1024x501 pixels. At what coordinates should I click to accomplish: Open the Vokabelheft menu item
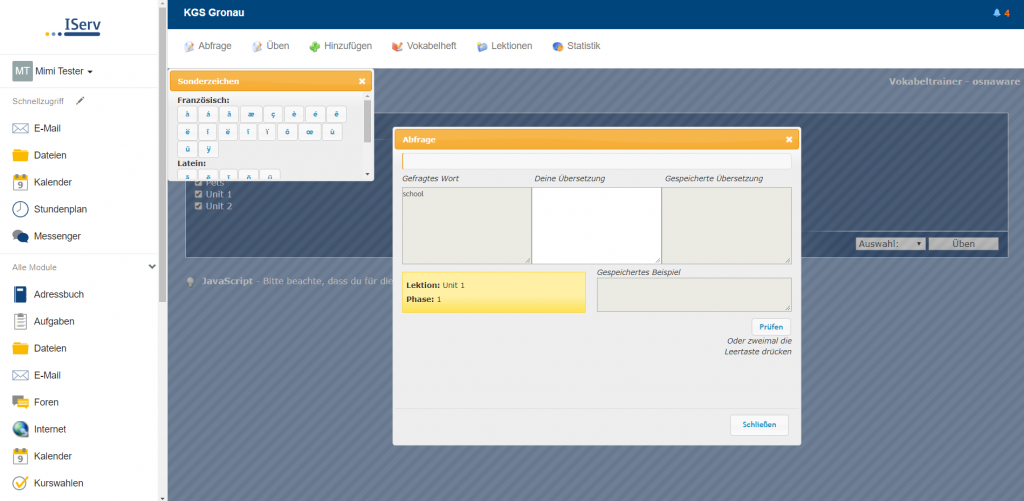(423, 46)
